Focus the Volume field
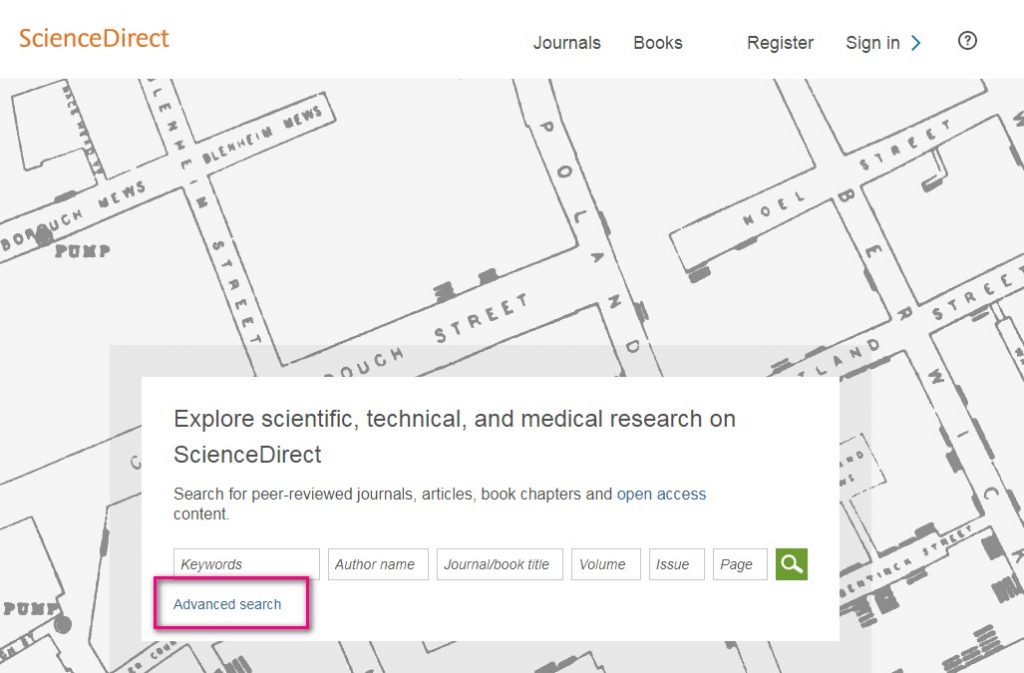1024x673 pixels. point(605,564)
